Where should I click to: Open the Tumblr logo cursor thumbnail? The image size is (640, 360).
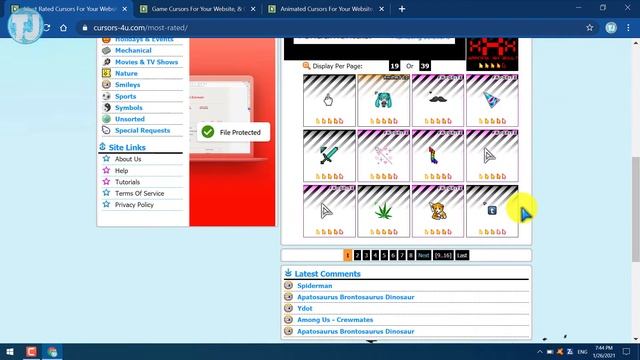[492, 211]
